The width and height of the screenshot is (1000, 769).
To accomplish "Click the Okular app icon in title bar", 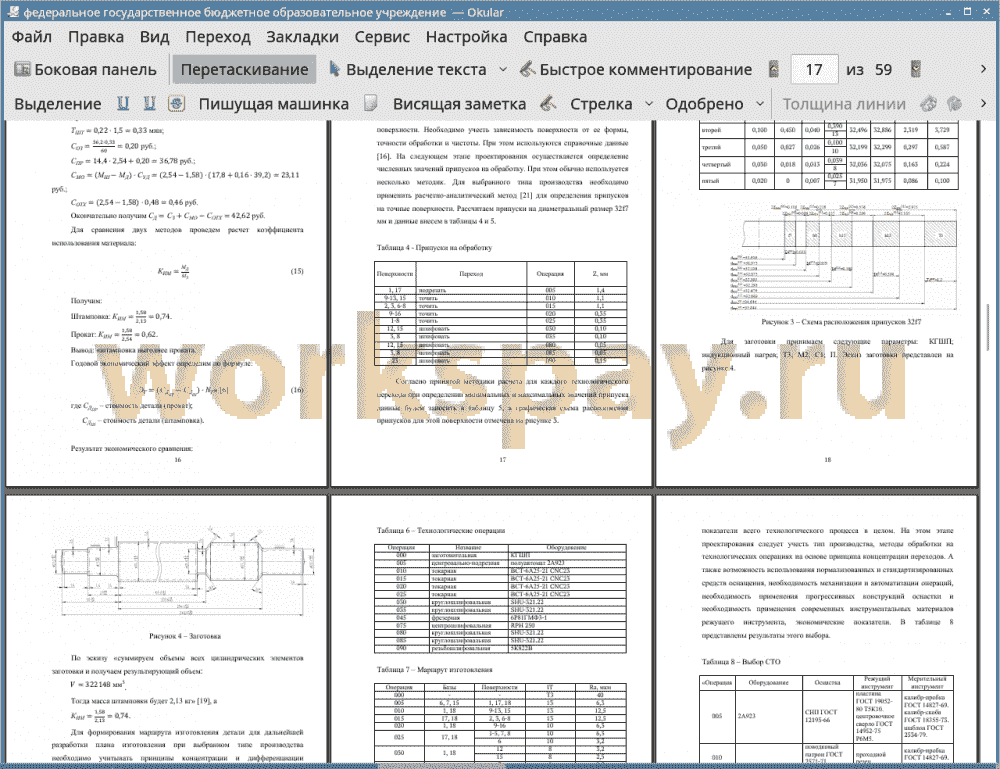I will (x=12, y=11).
